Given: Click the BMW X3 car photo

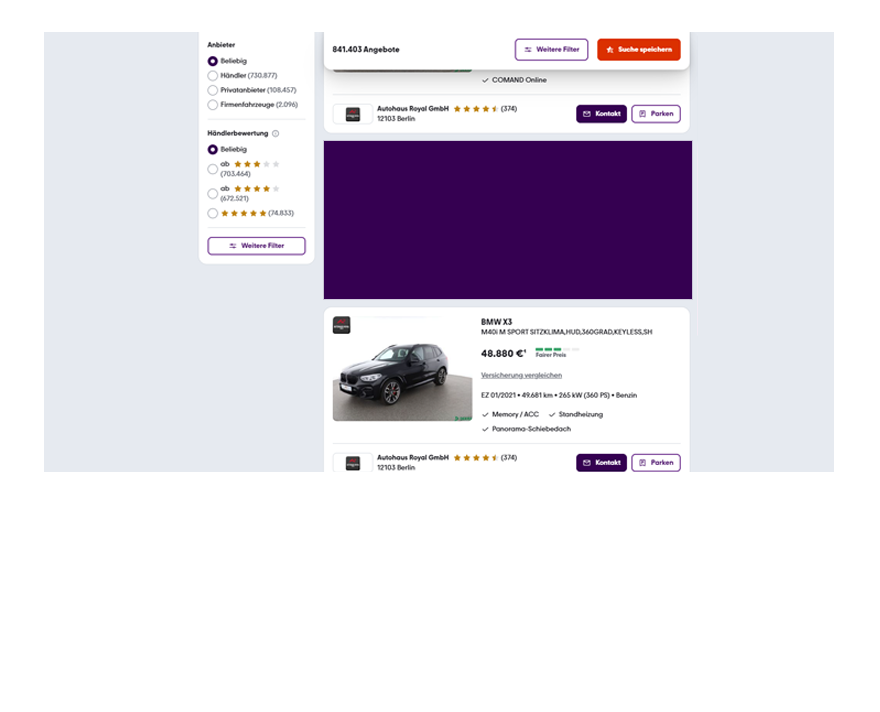Looking at the screenshot, I should [x=402, y=369].
